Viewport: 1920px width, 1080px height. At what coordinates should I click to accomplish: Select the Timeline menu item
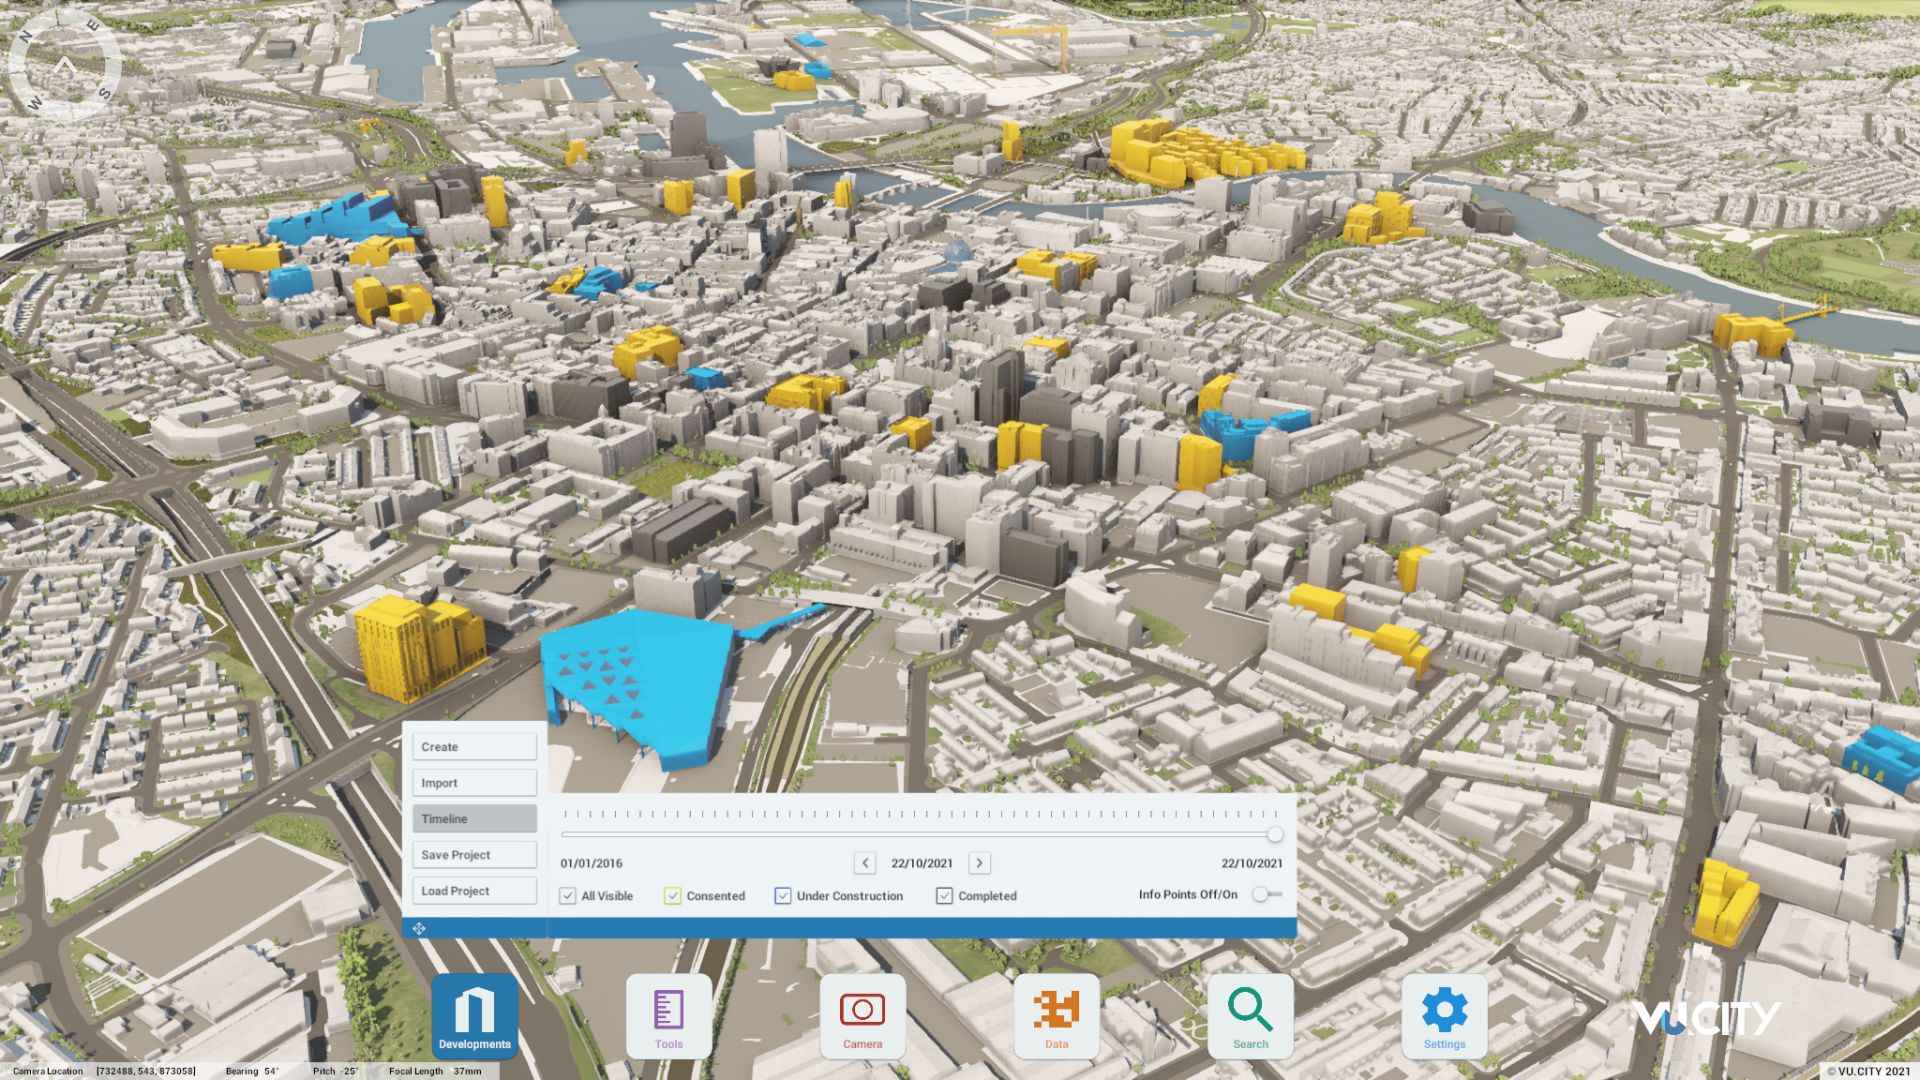click(x=474, y=819)
